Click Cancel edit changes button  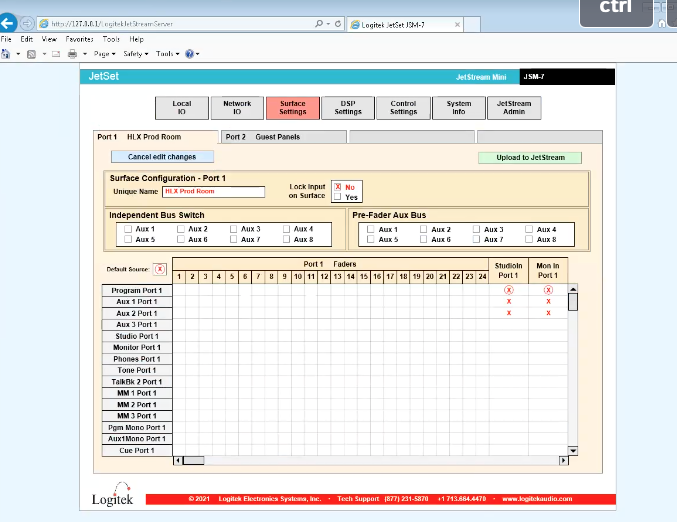pos(162,157)
